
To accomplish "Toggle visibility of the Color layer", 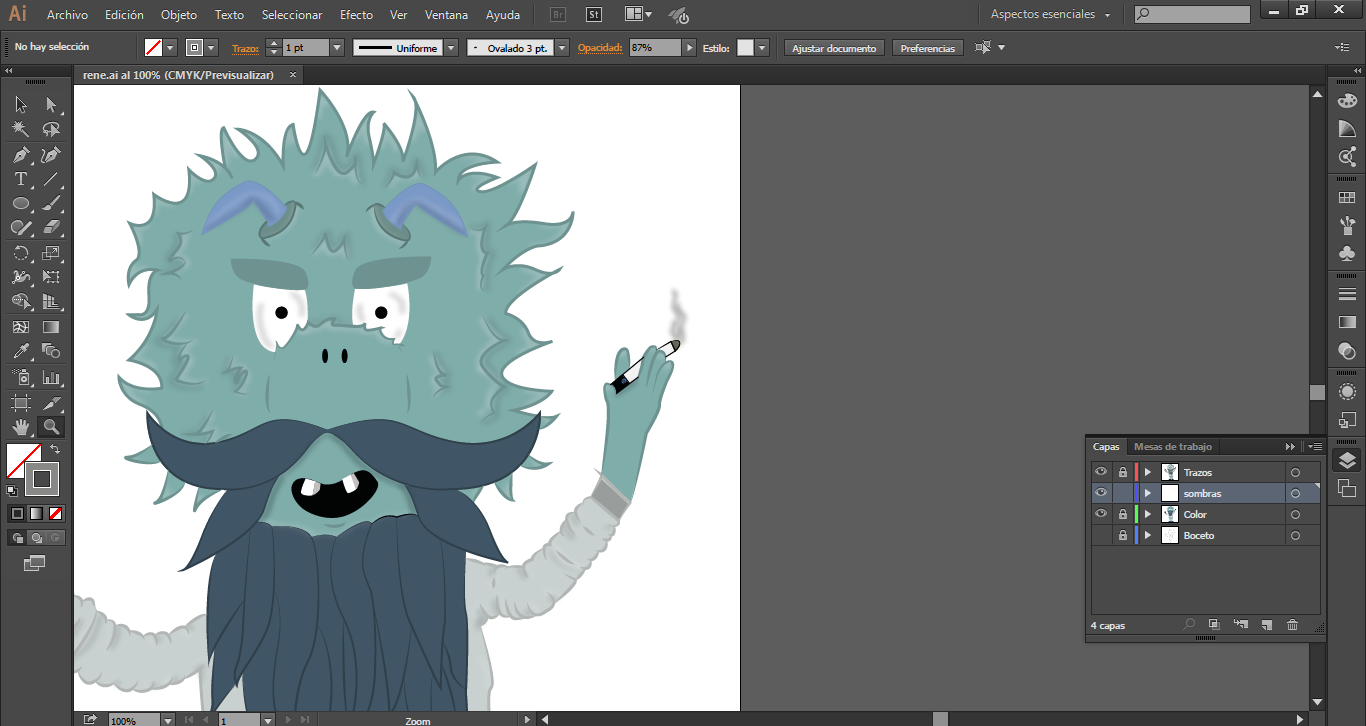I will click(x=1101, y=514).
